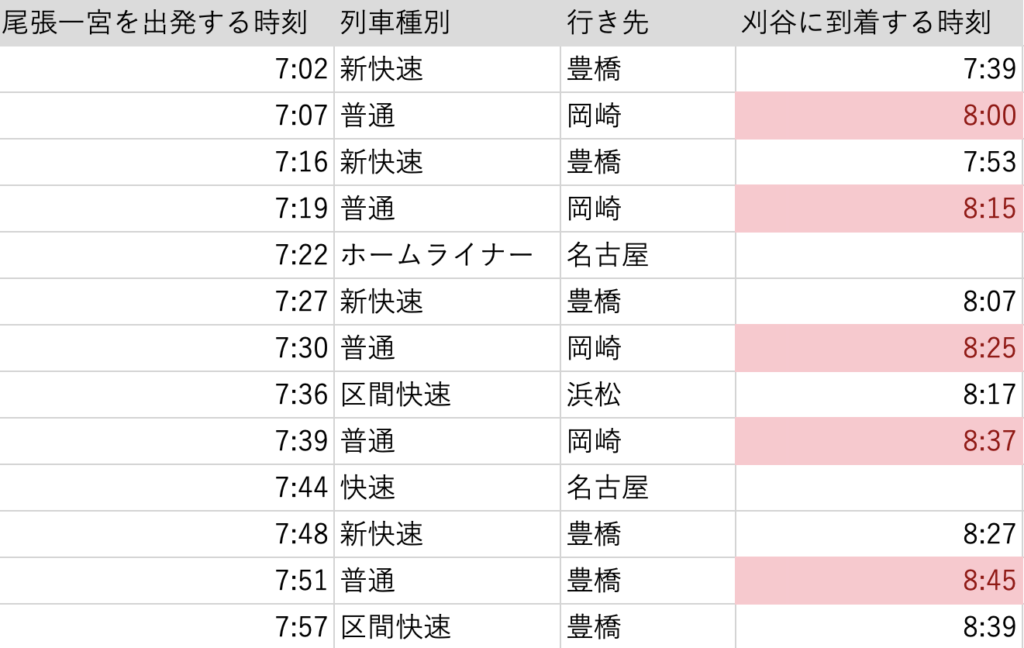Screen dimensions: 1024x648
Task: Click the 行き先 column header
Action: point(648,23)
